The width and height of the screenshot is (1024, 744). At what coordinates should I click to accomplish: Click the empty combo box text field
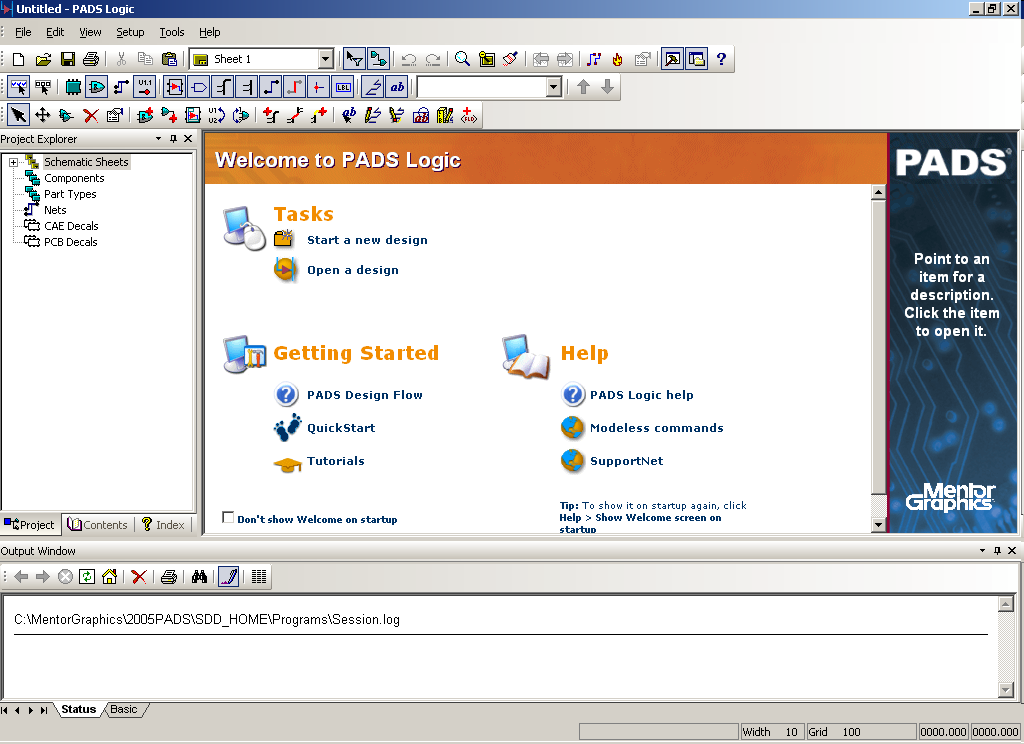[481, 87]
